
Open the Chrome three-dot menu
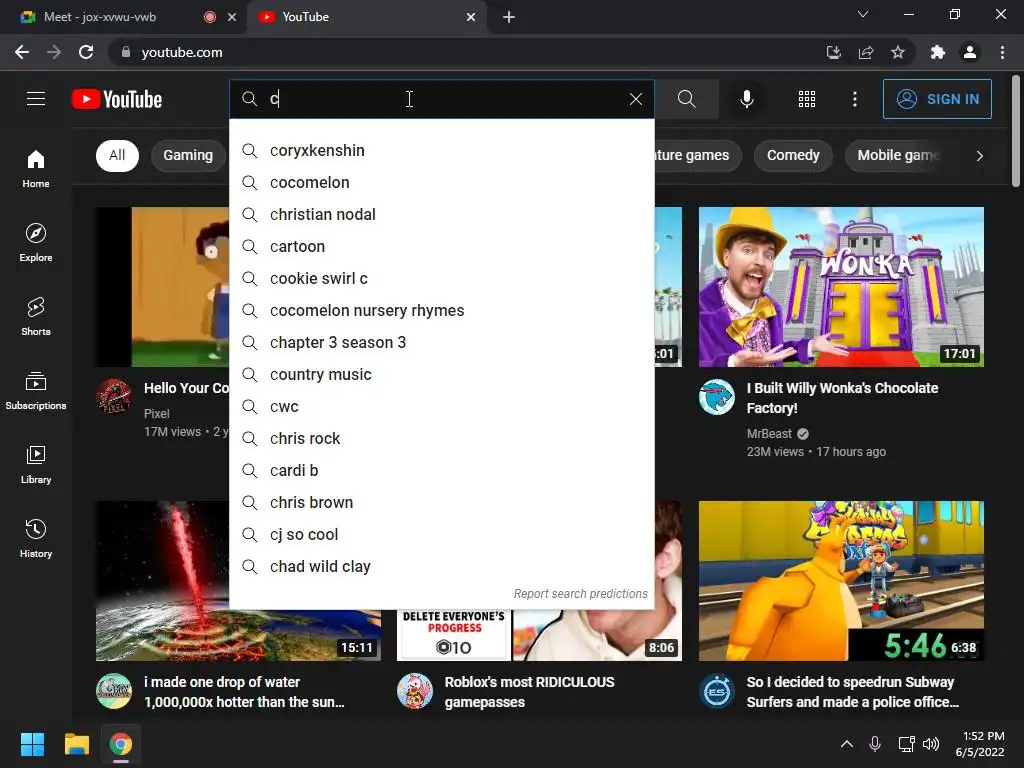pos(1002,52)
